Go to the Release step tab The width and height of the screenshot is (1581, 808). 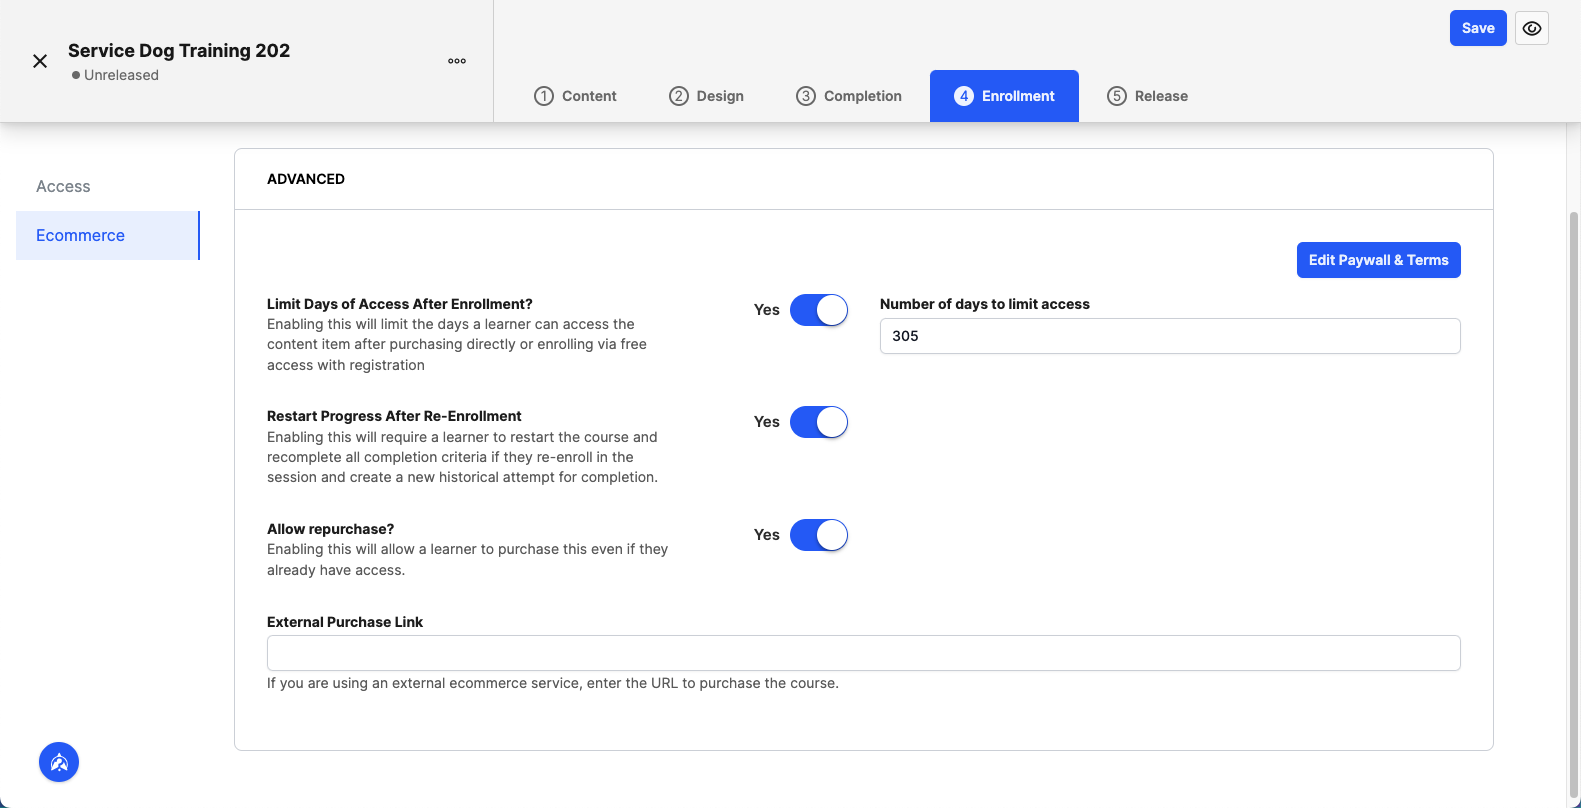click(1147, 96)
